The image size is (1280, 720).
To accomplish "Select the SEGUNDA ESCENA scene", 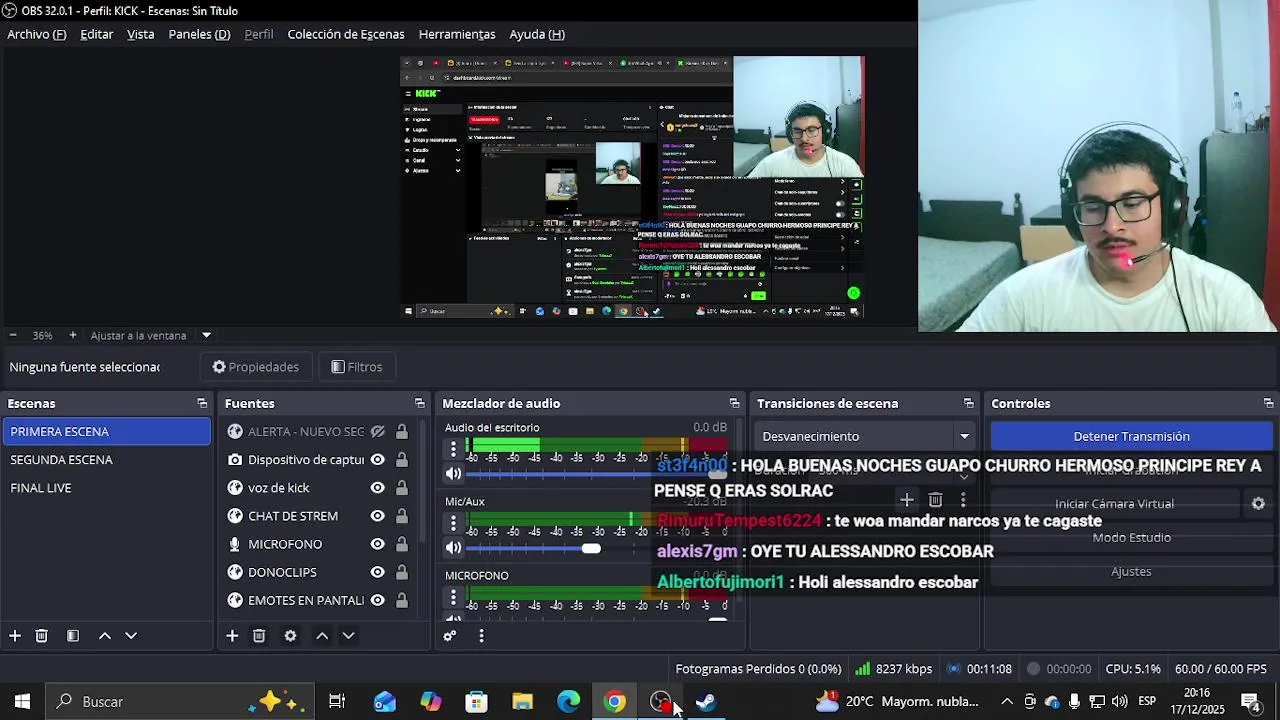I will click(105, 460).
